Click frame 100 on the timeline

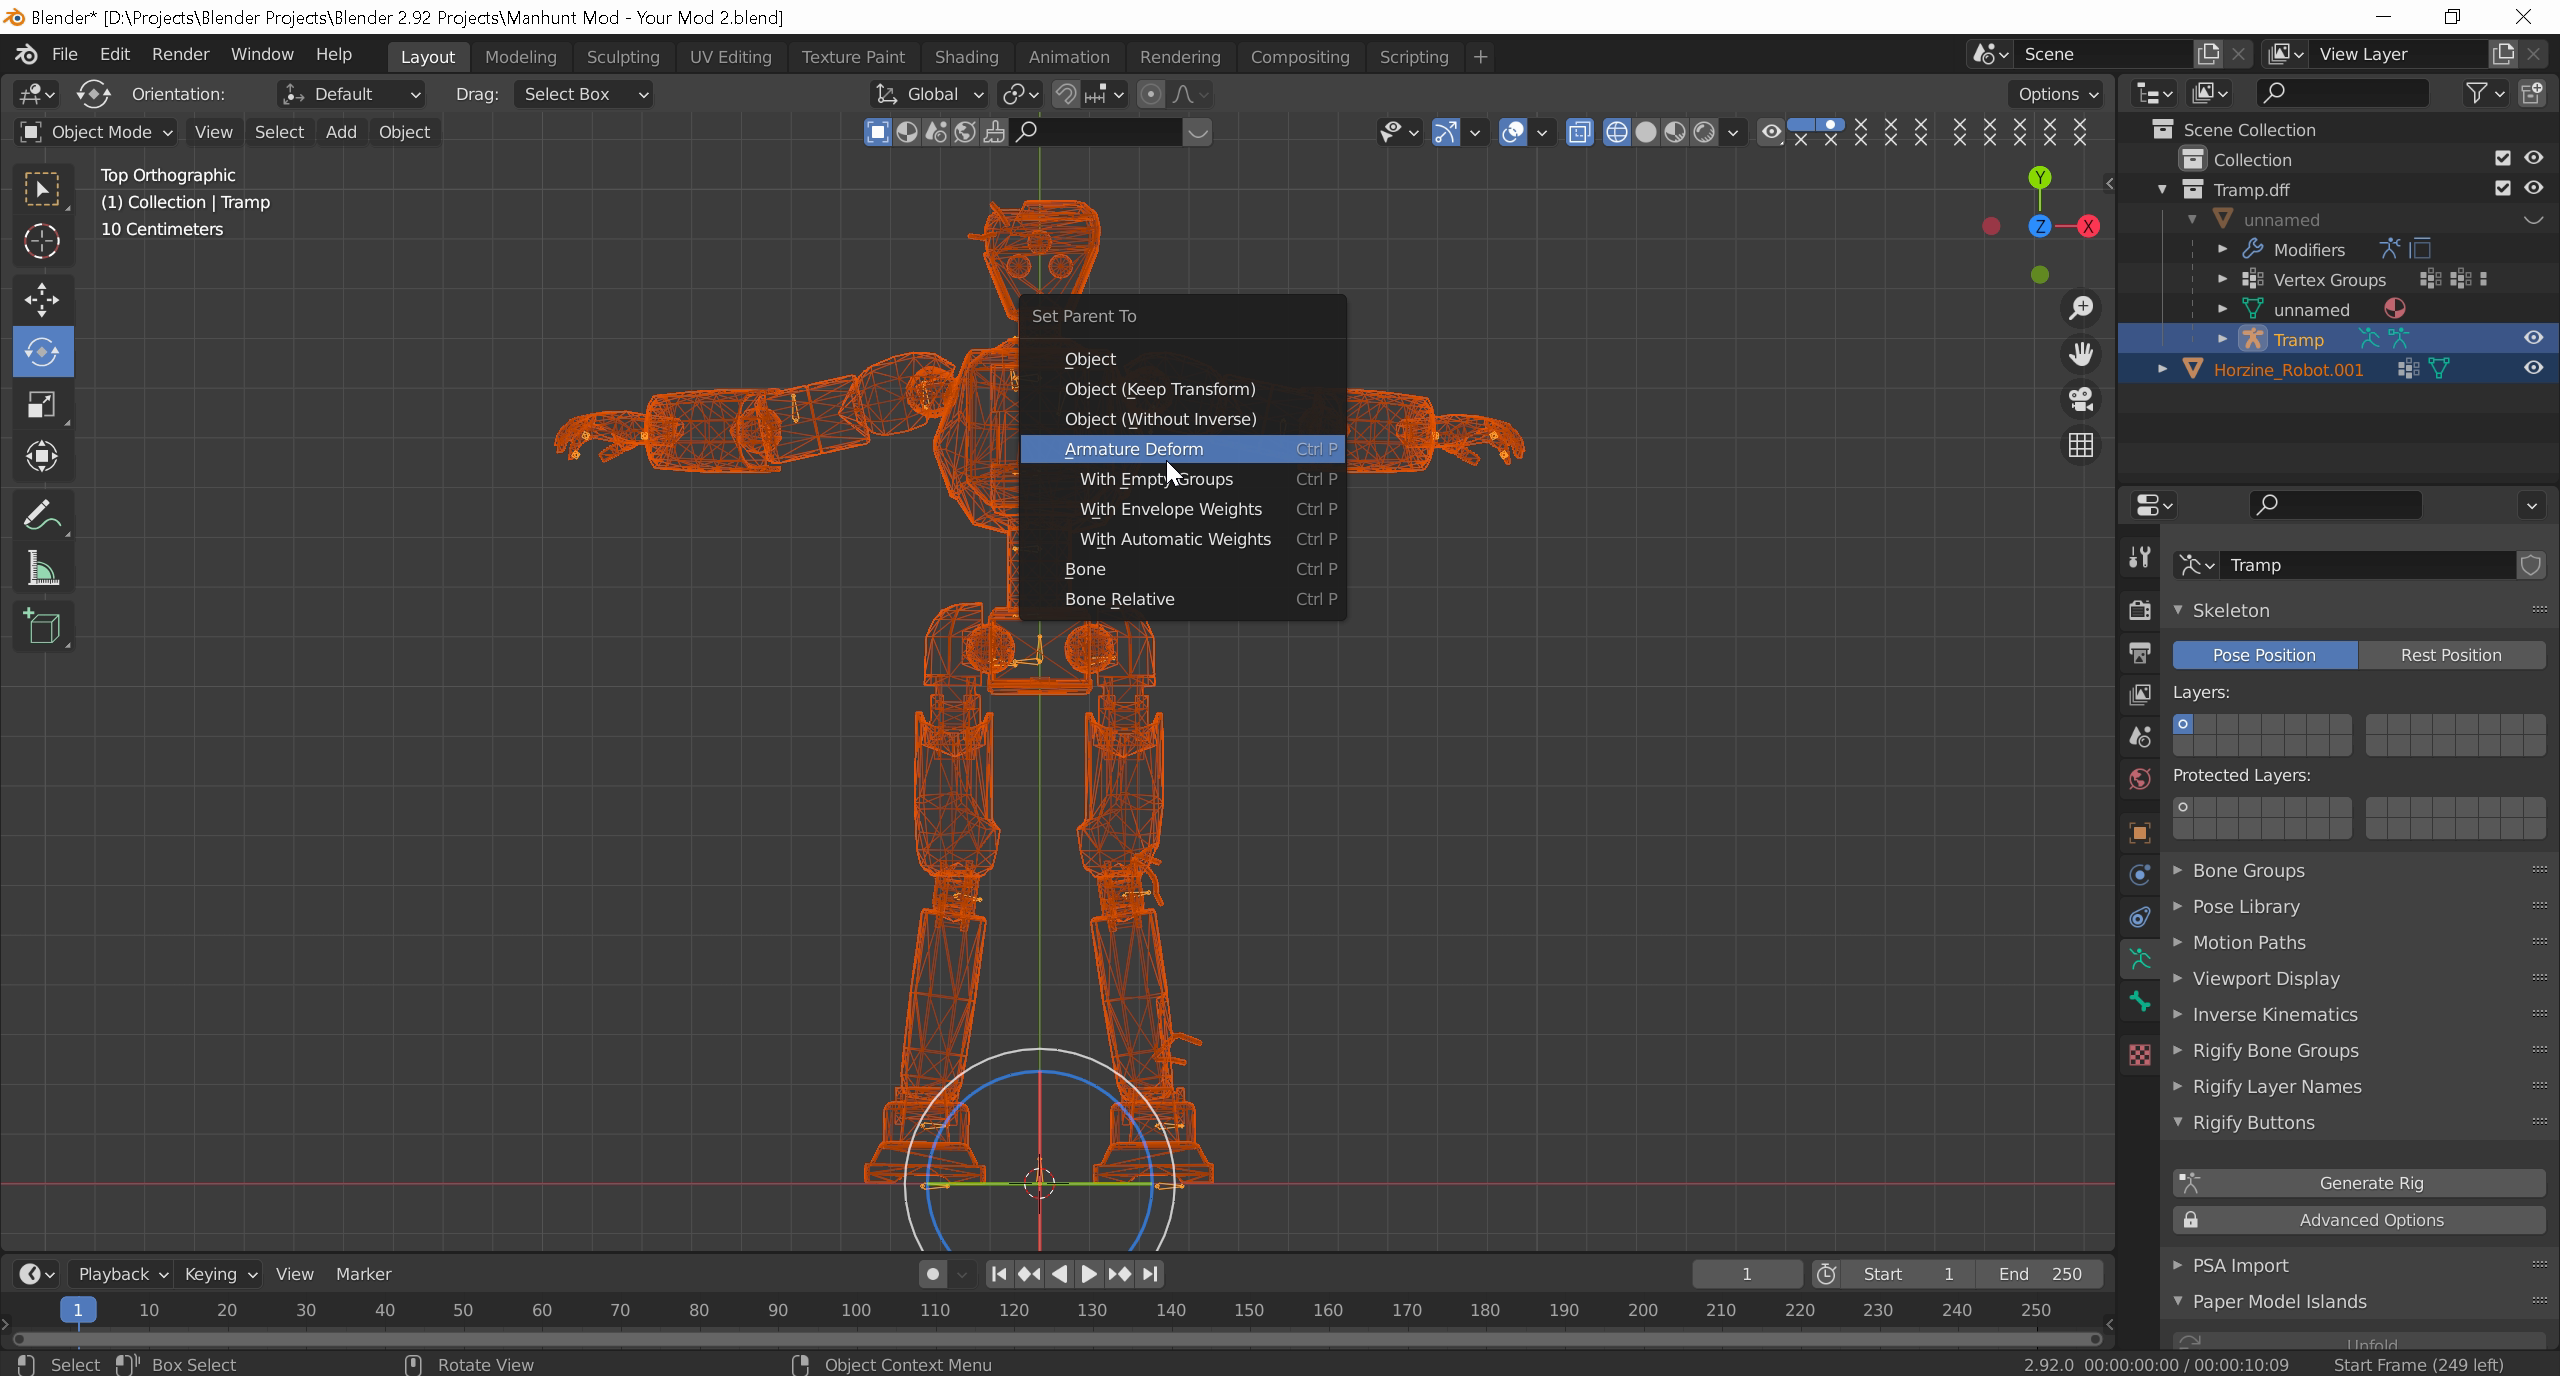coord(856,1310)
